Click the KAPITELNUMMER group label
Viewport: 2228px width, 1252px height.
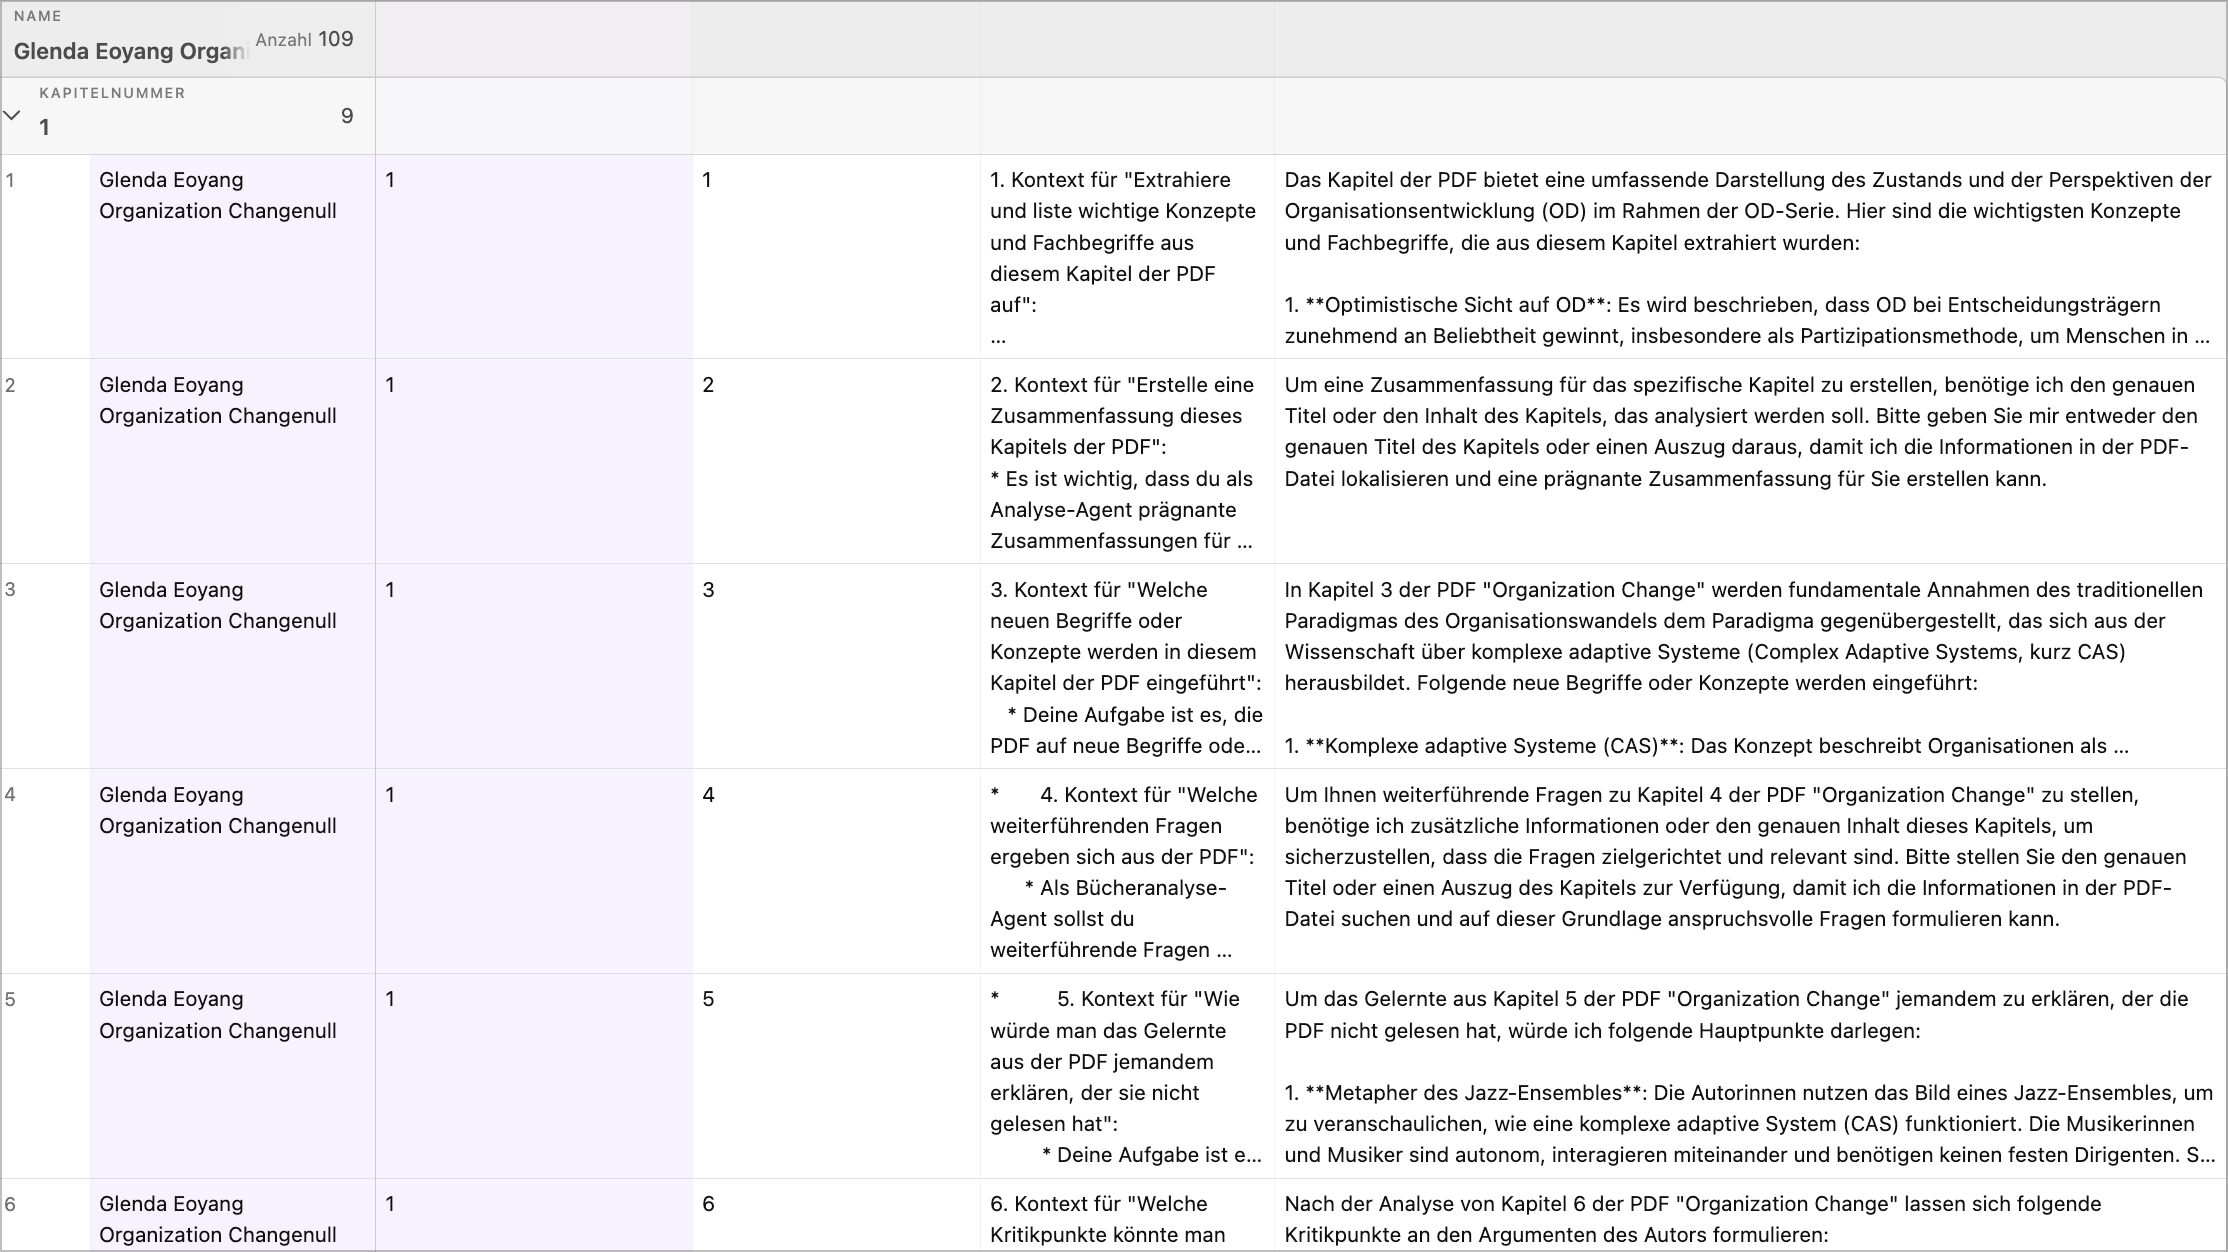click(112, 93)
